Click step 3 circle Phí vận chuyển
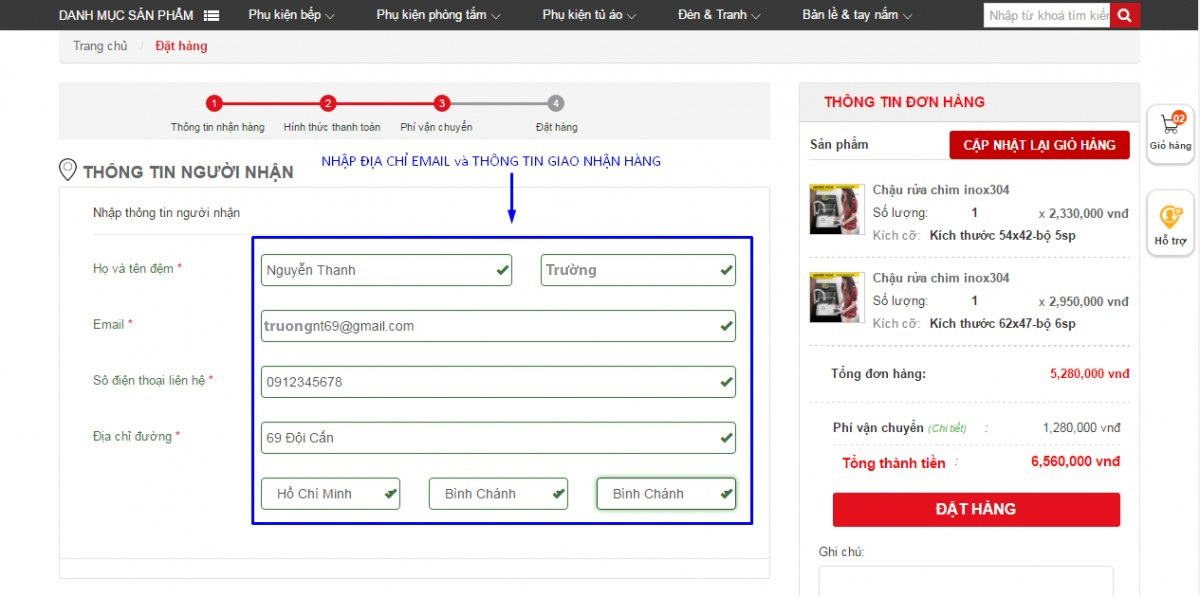 (x=442, y=103)
